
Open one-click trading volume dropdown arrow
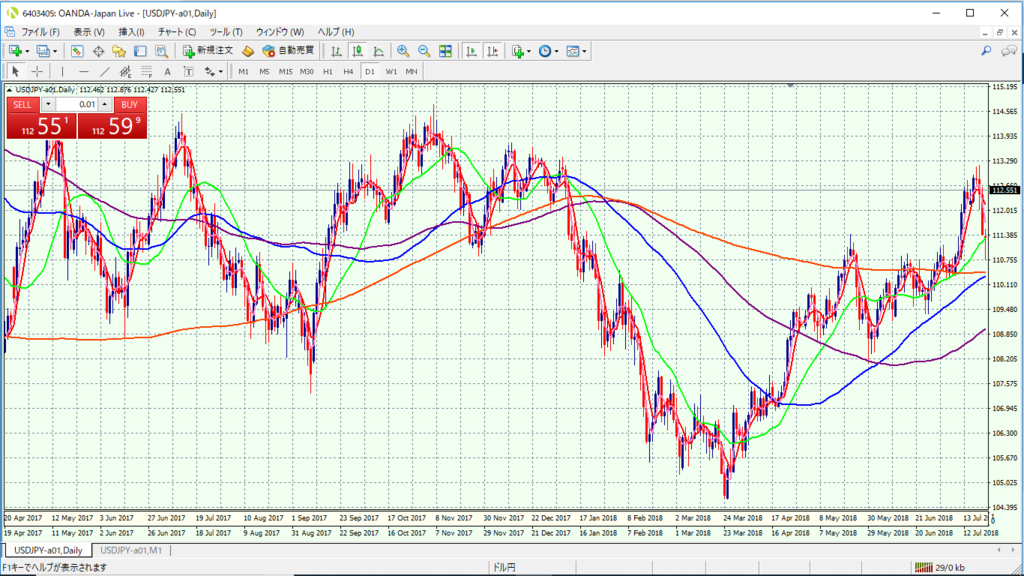point(48,104)
